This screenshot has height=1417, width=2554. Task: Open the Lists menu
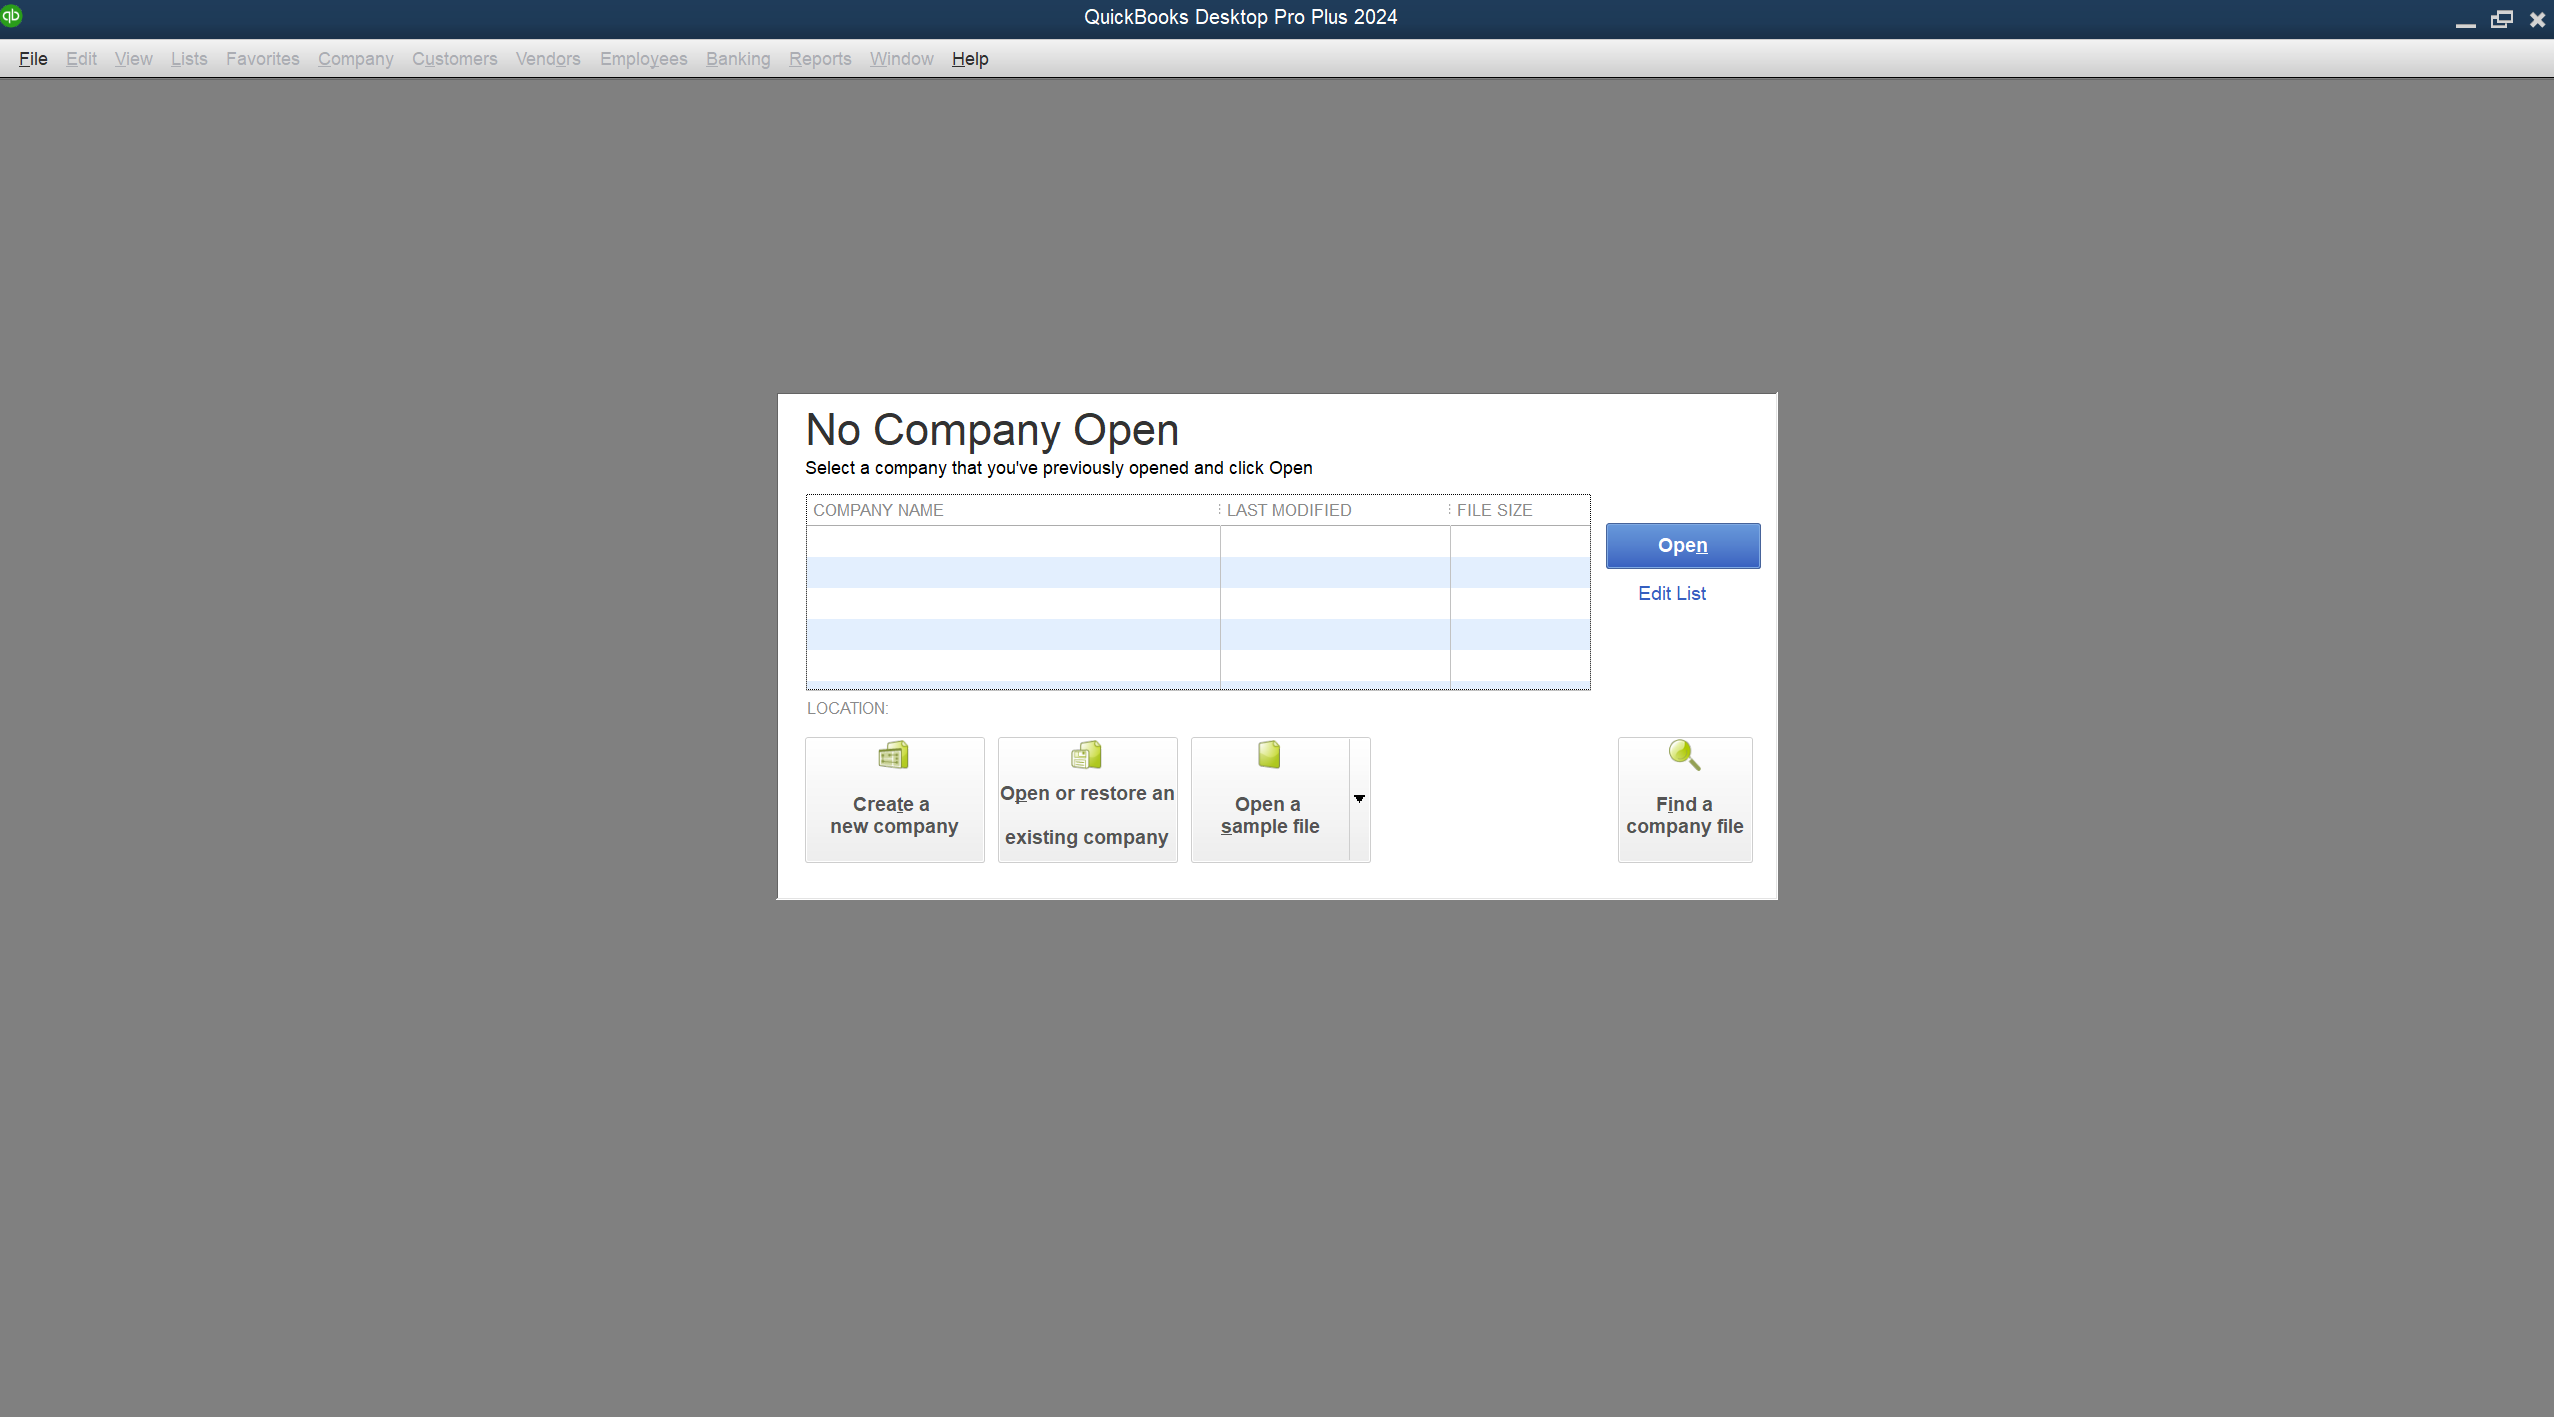(189, 59)
